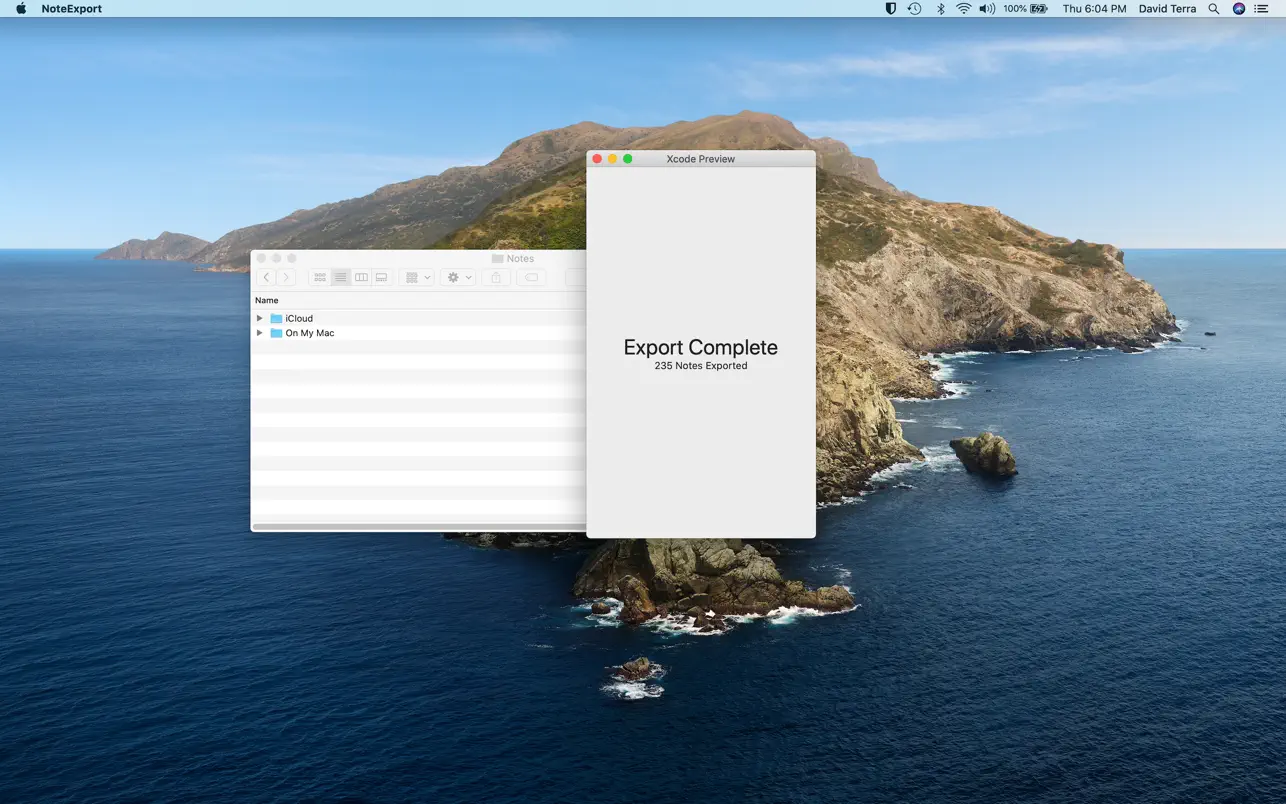The width and height of the screenshot is (1286, 804).
Task: Switch Finder to gallery view
Action: pyautogui.click(x=381, y=277)
